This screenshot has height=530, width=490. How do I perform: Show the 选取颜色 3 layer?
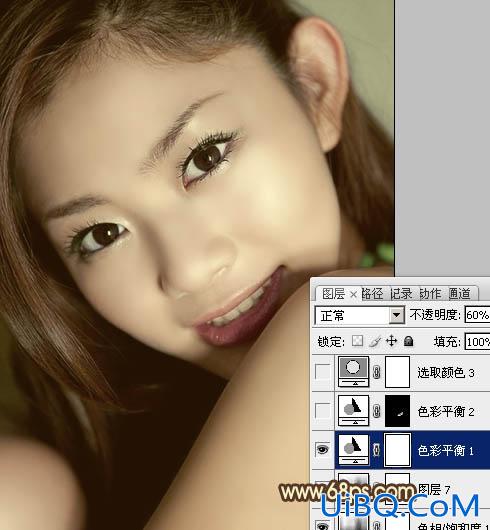323,372
